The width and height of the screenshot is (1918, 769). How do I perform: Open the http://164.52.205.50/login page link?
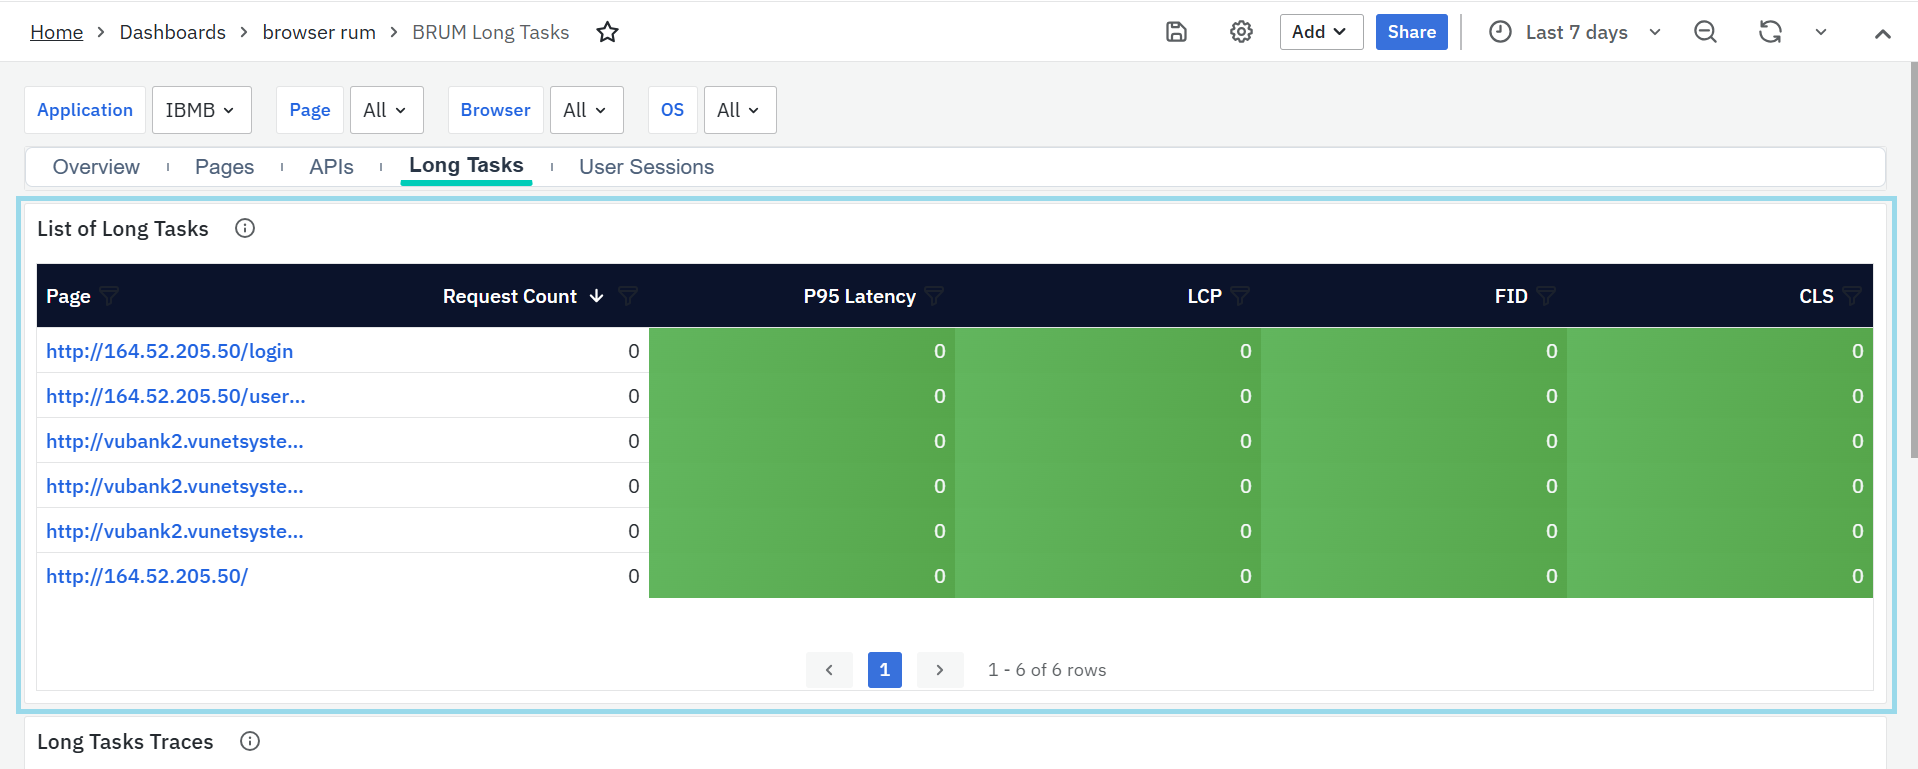170,351
